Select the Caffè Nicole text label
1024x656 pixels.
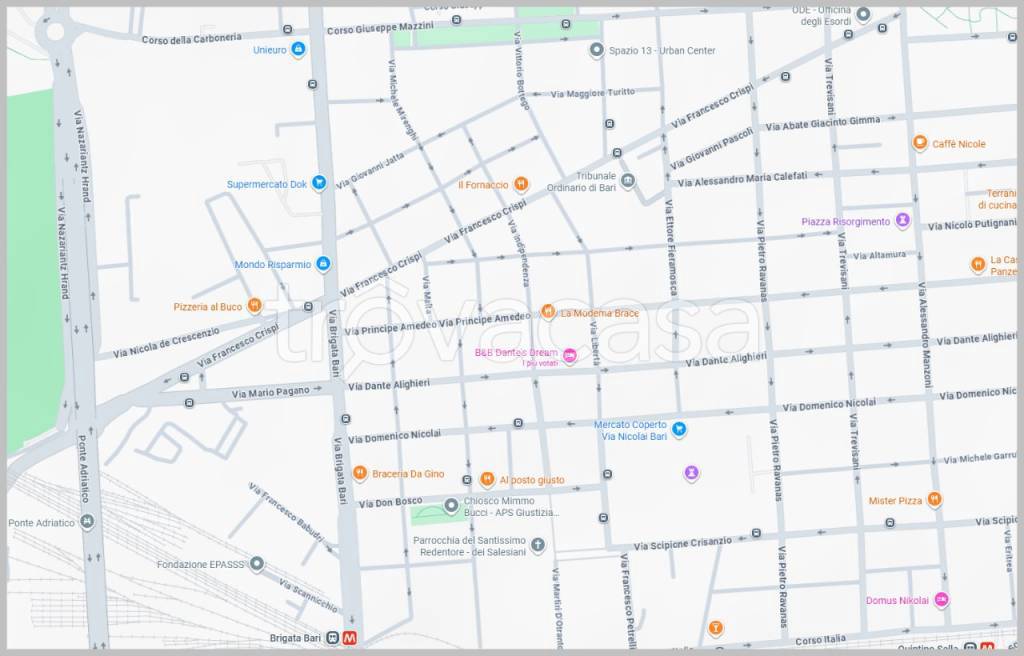coord(959,144)
